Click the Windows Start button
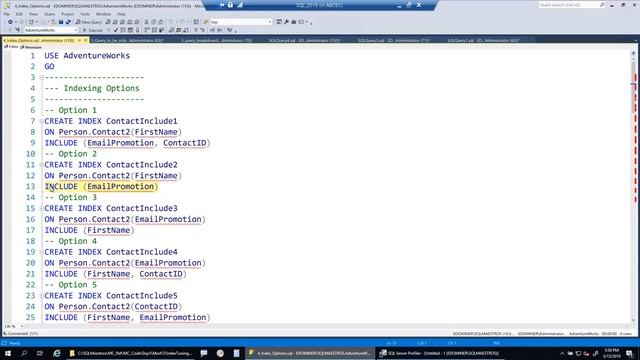The width and height of the screenshot is (640, 360). coord(8,353)
